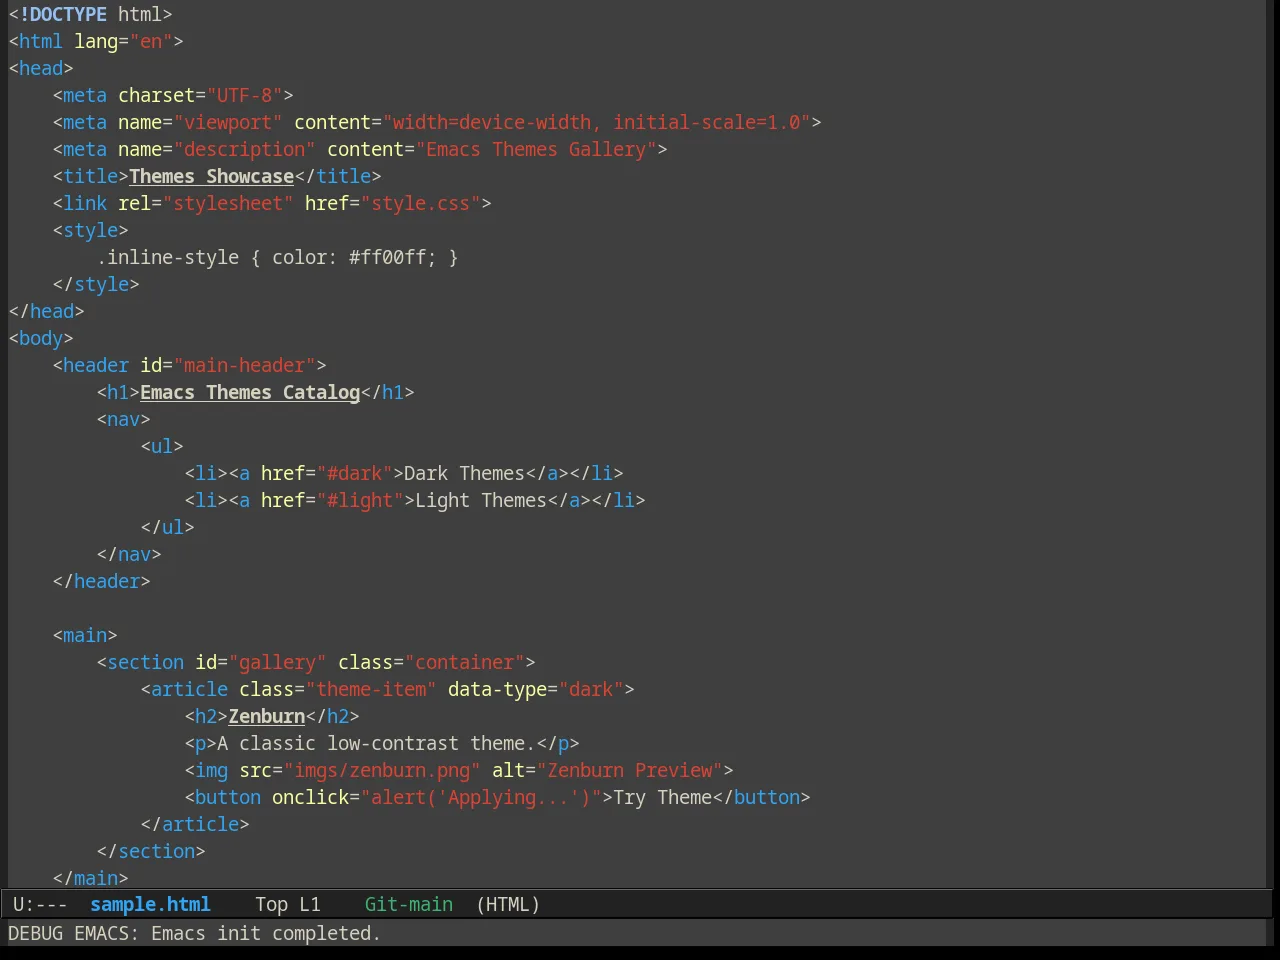The height and width of the screenshot is (960, 1280).
Task: Click the closing </head> tag
Action: pos(46,311)
